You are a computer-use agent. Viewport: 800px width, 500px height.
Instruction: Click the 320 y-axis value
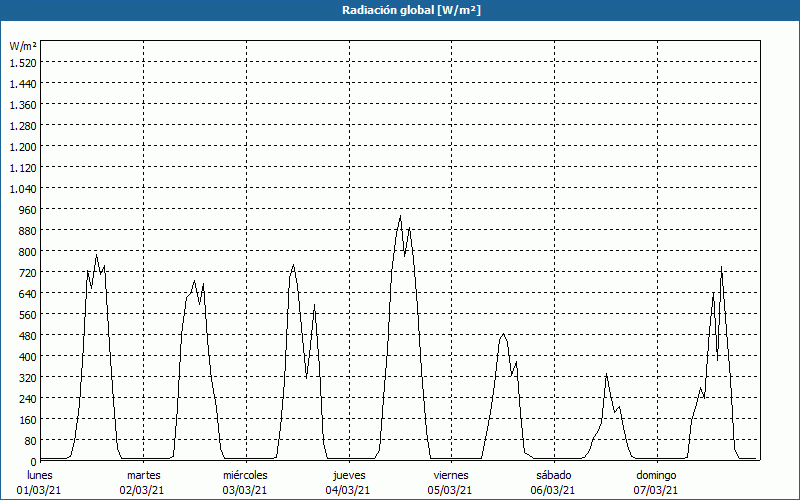click(x=28, y=378)
